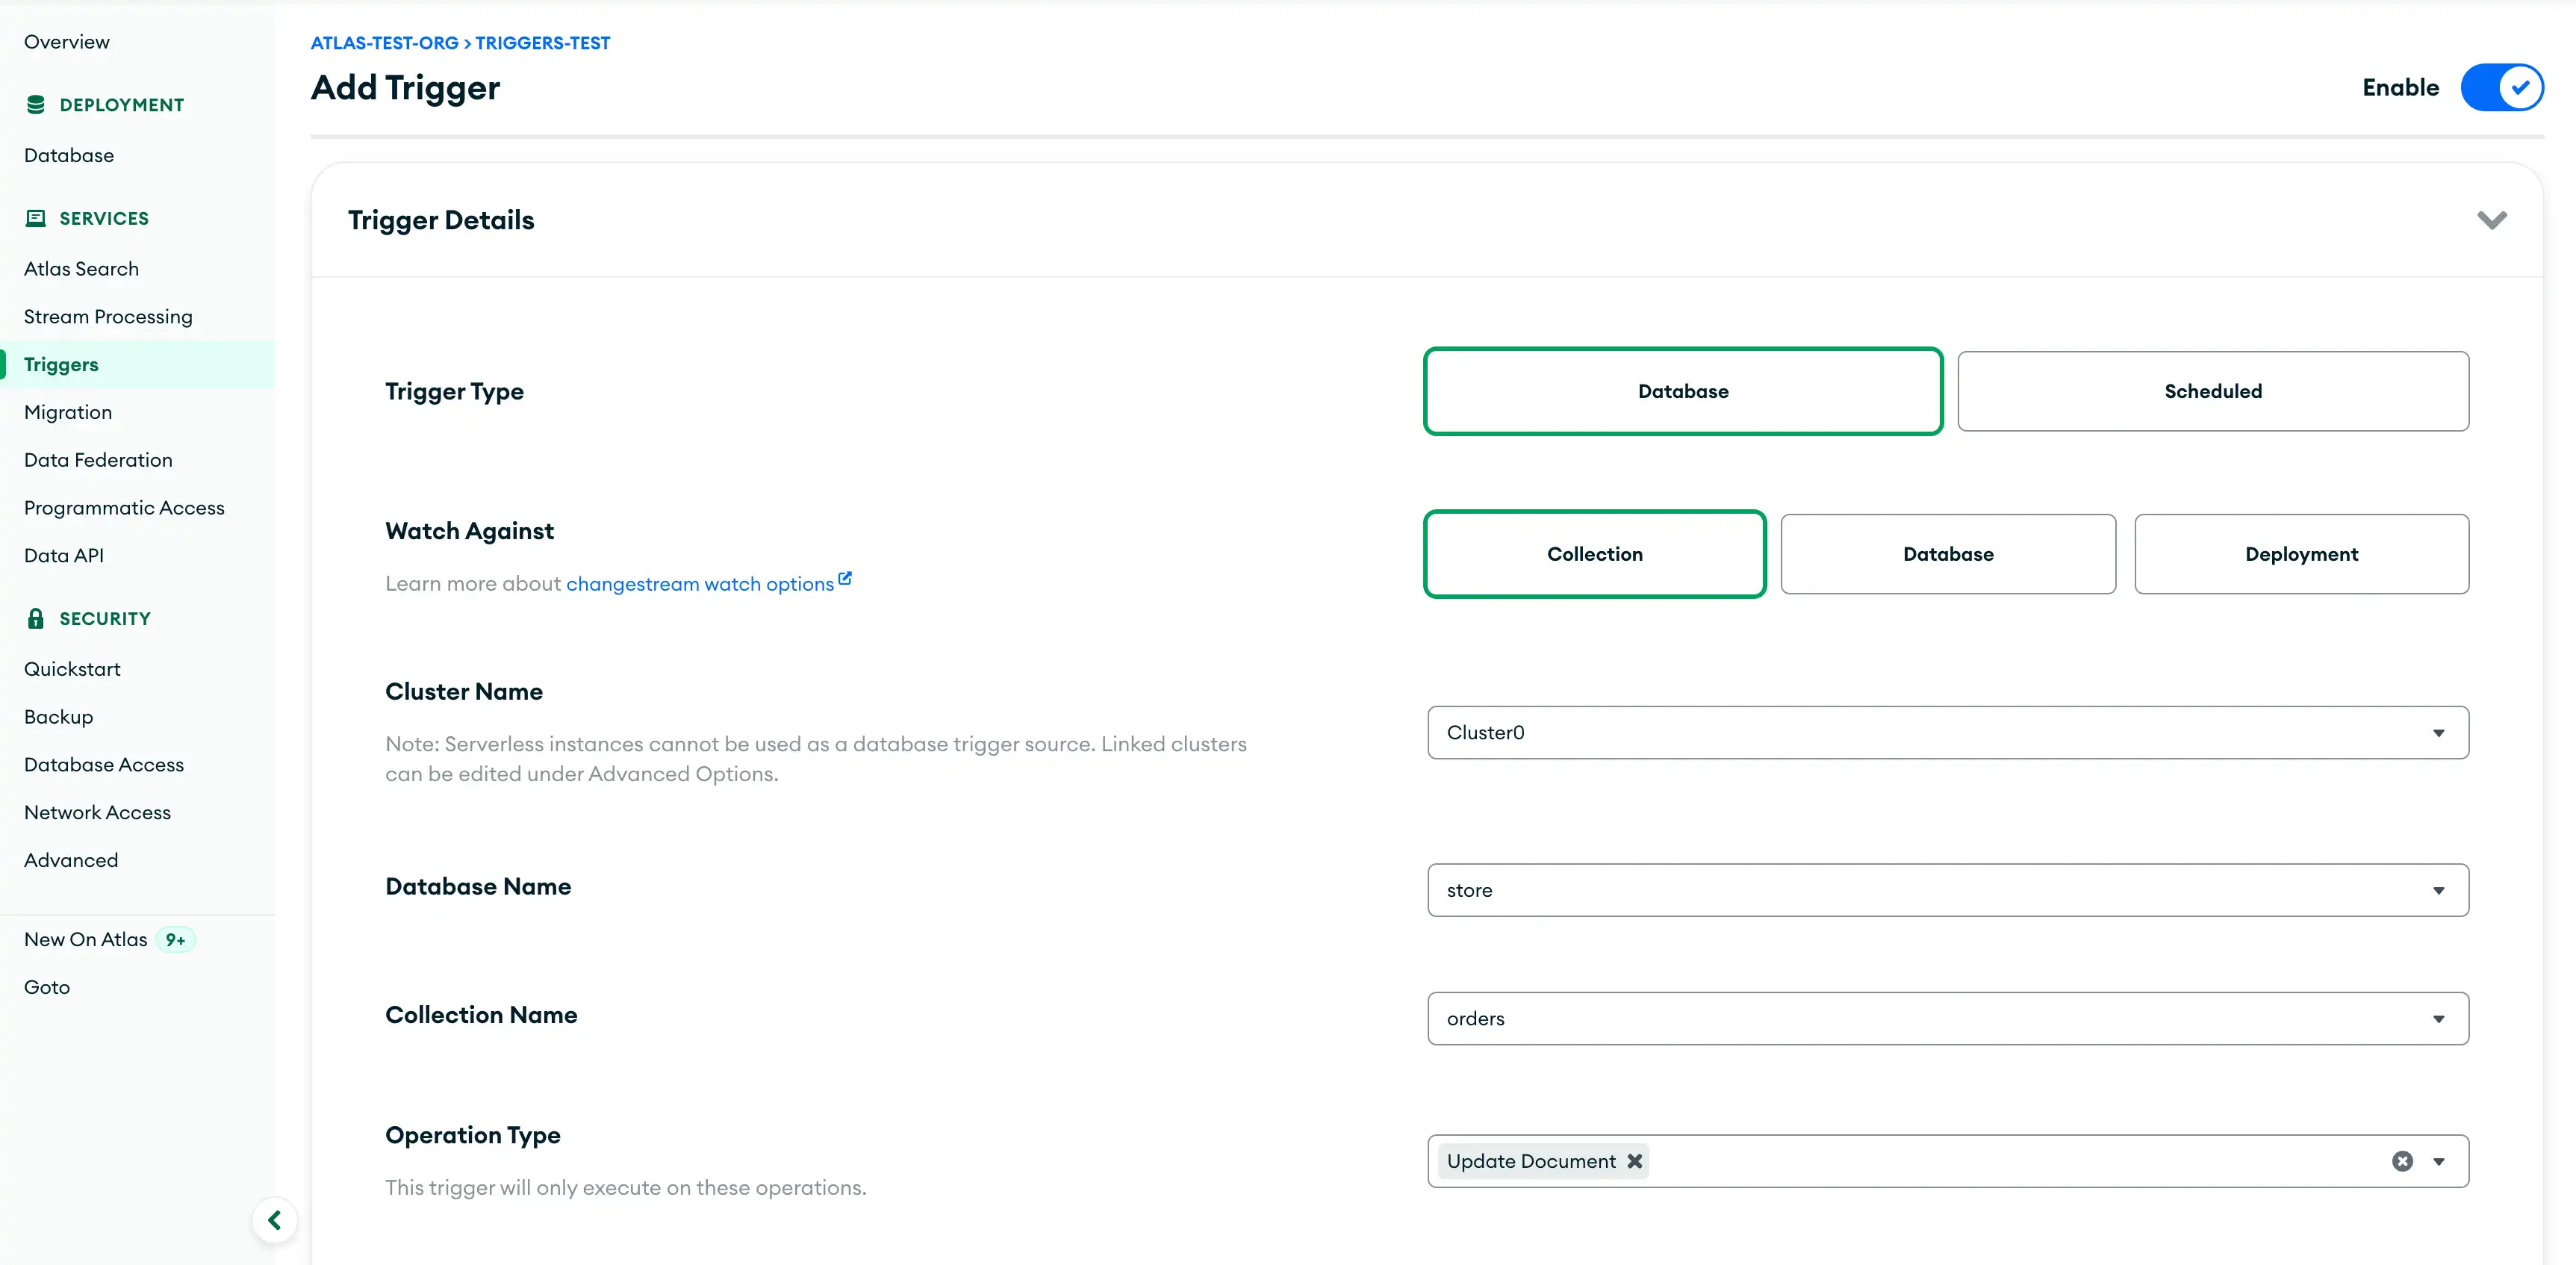Click the Stream Processing icon in sidebar

point(108,315)
